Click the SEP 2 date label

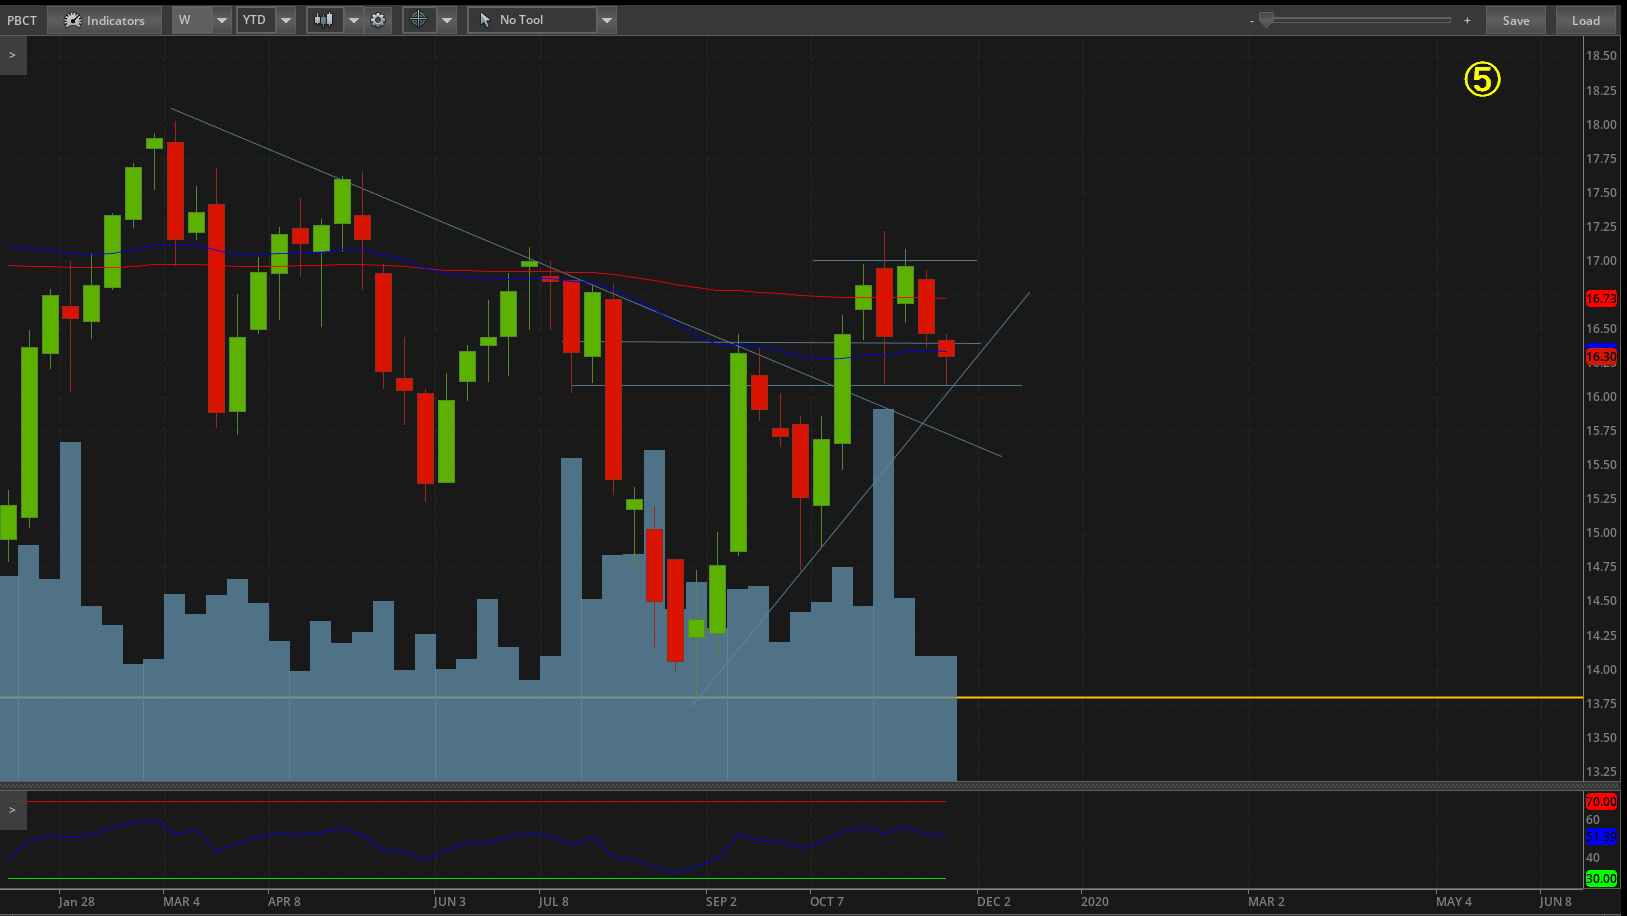coord(721,902)
